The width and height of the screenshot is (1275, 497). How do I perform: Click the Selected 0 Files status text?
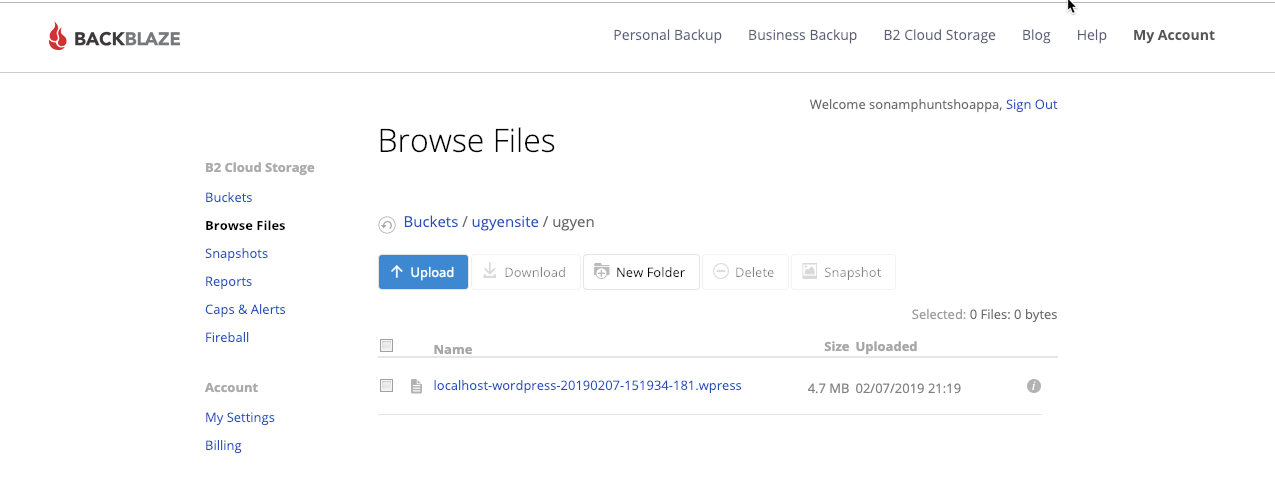point(984,314)
